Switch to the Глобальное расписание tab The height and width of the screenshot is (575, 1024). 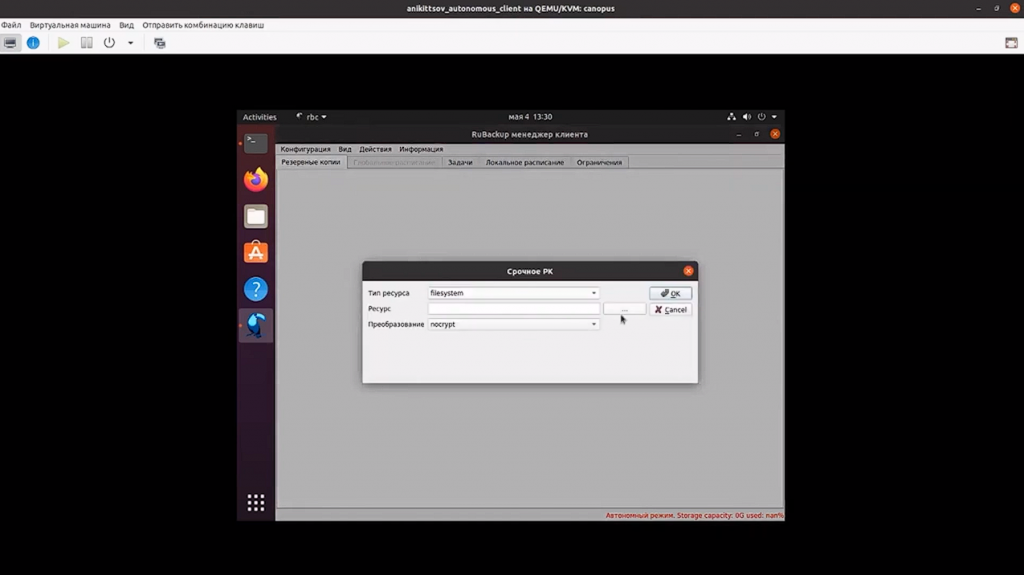tap(394, 162)
